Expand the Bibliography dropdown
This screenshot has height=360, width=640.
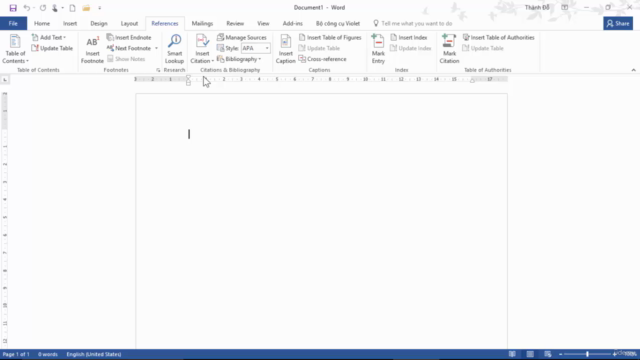click(x=260, y=59)
